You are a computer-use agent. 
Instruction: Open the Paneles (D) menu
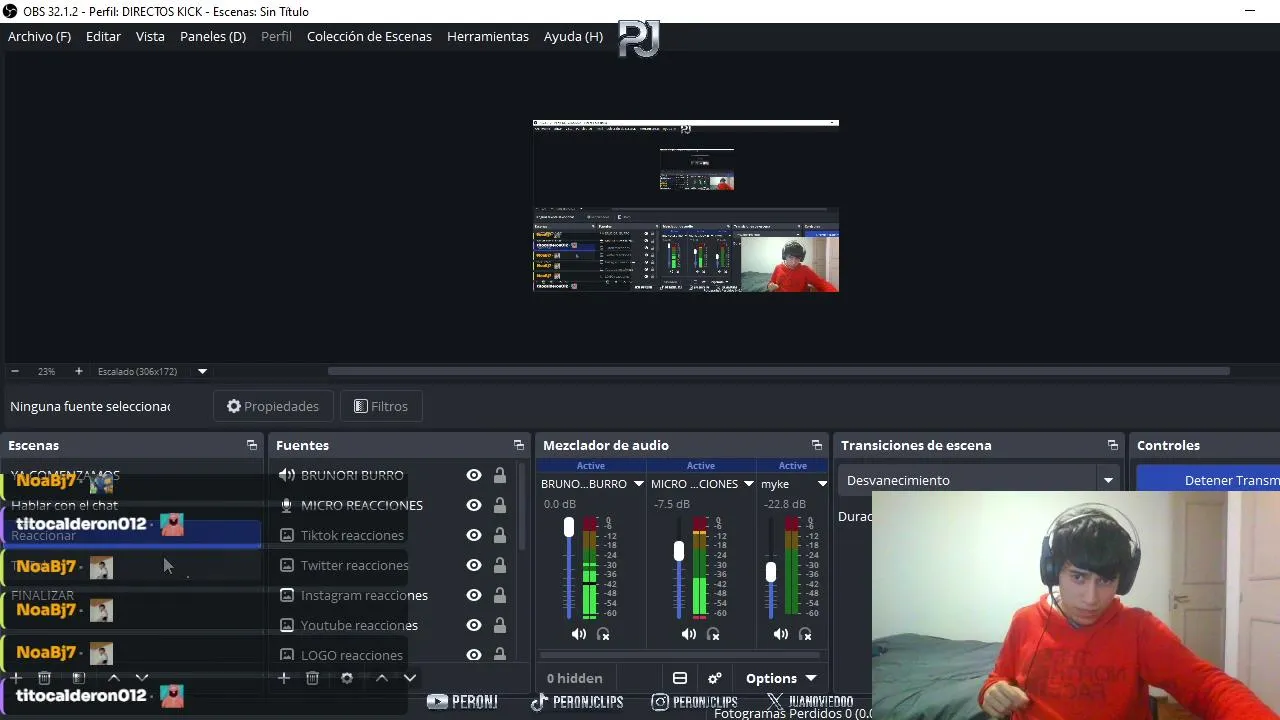coord(213,36)
